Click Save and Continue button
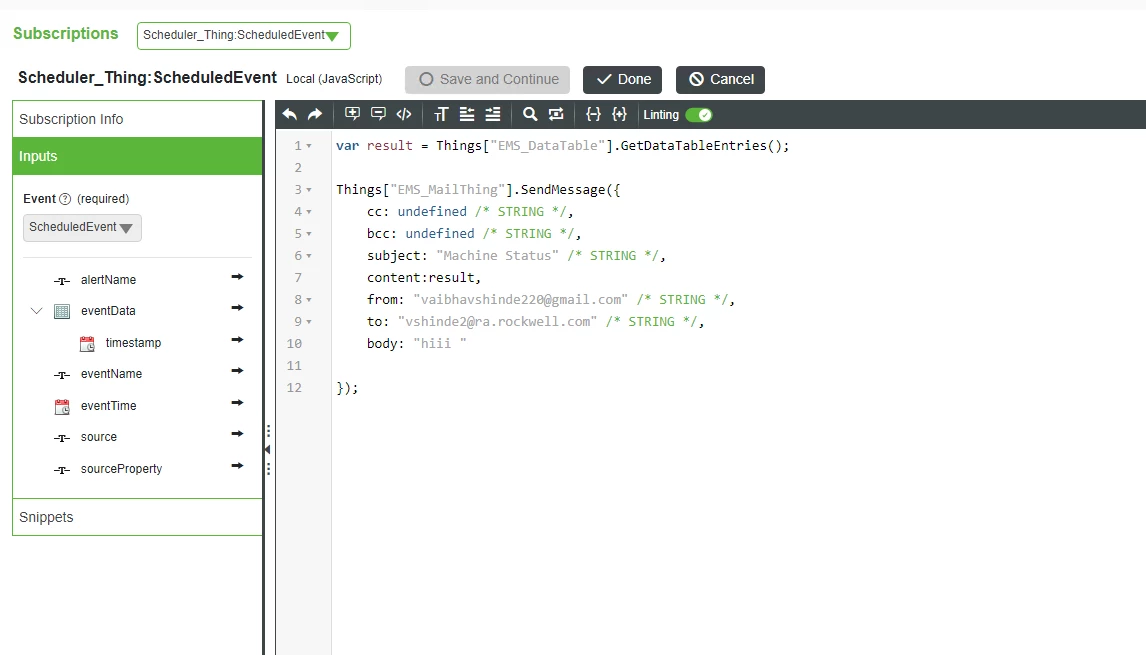This screenshot has height=655, width=1146. [x=487, y=80]
